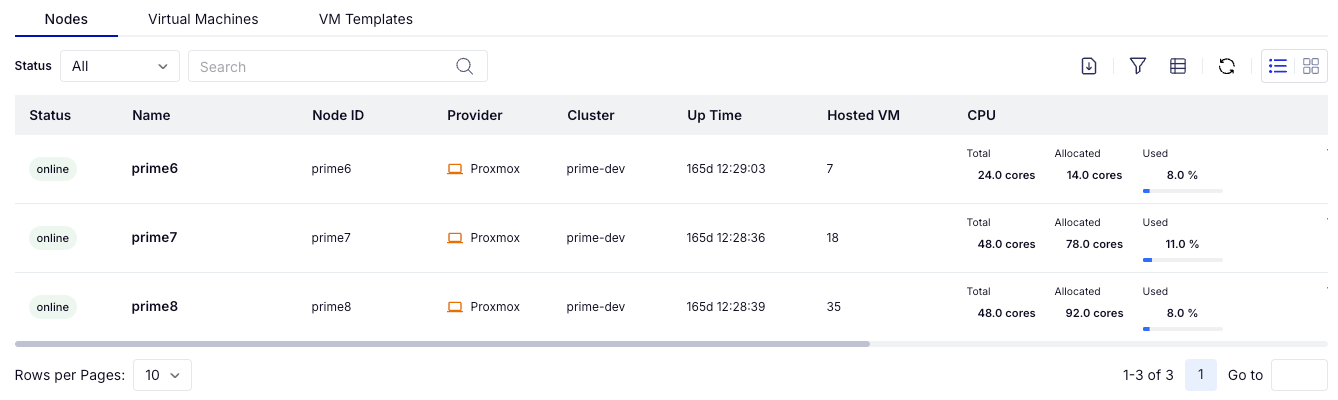Click the Proxmox provider icon for prime8

(x=455, y=307)
